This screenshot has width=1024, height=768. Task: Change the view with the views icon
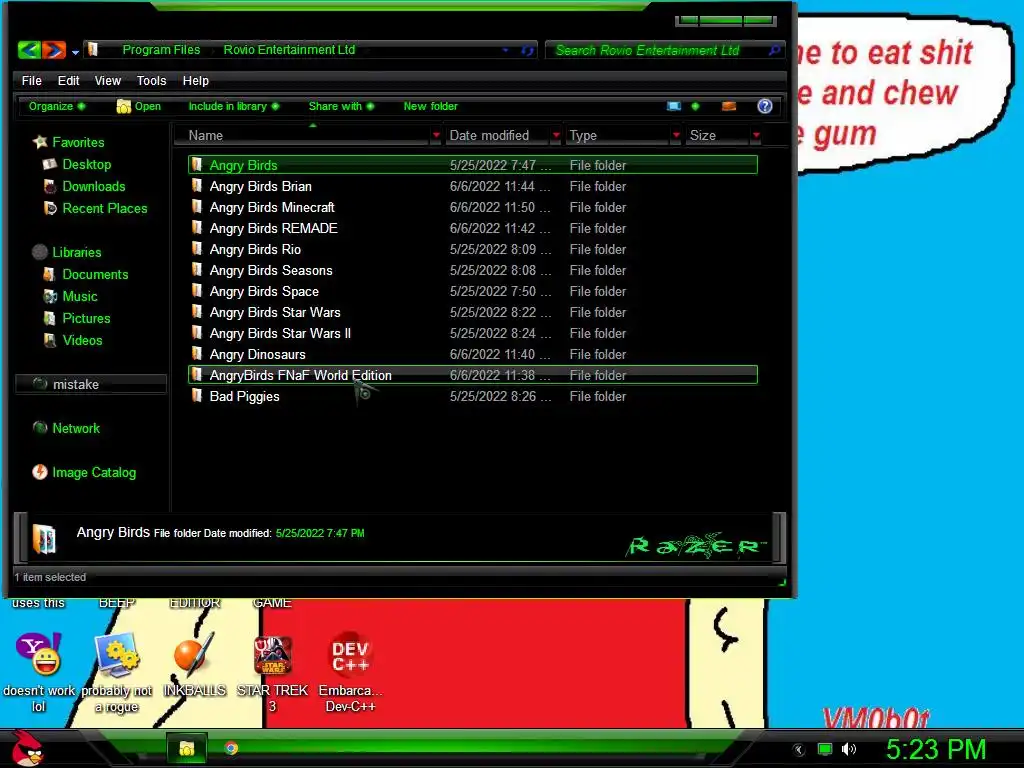click(x=674, y=106)
